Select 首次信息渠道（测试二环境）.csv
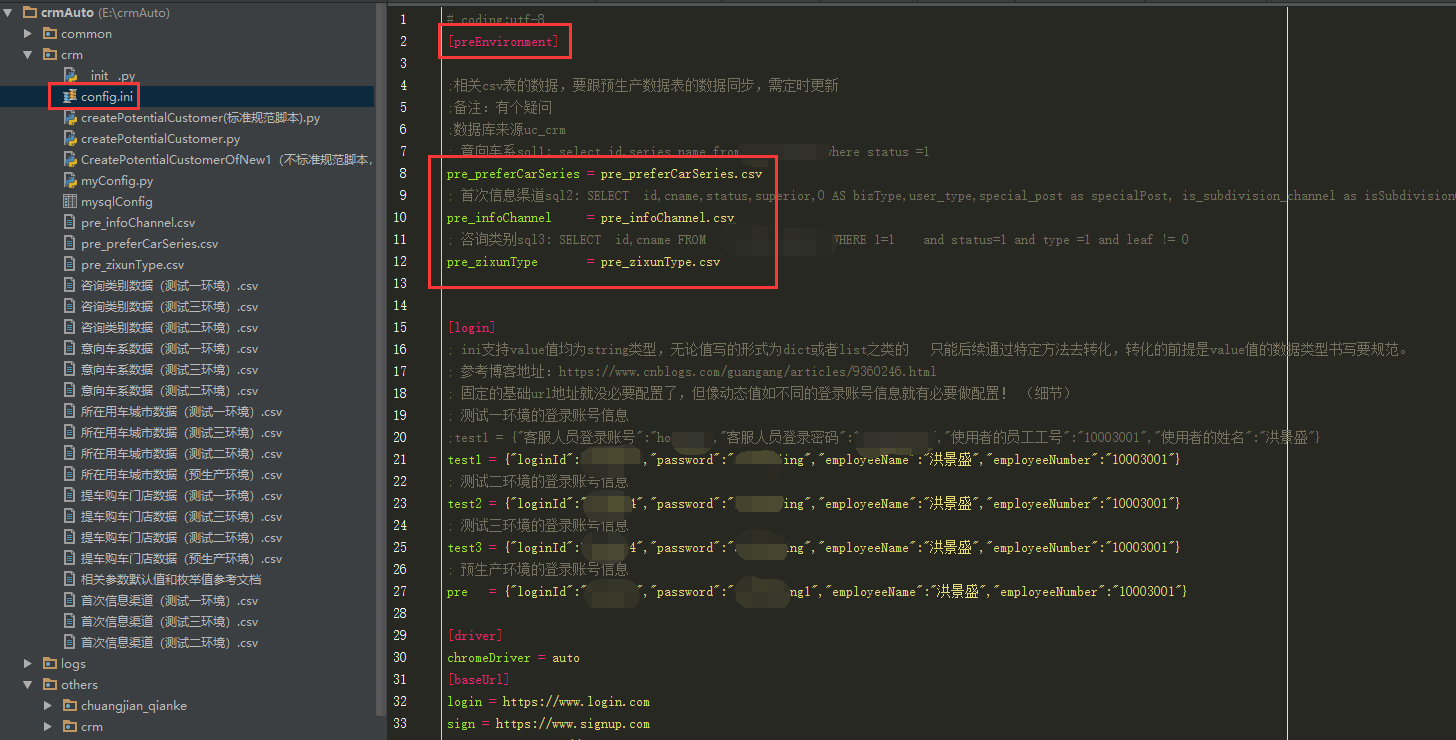Screen dimensions: 1456x740 point(169,643)
